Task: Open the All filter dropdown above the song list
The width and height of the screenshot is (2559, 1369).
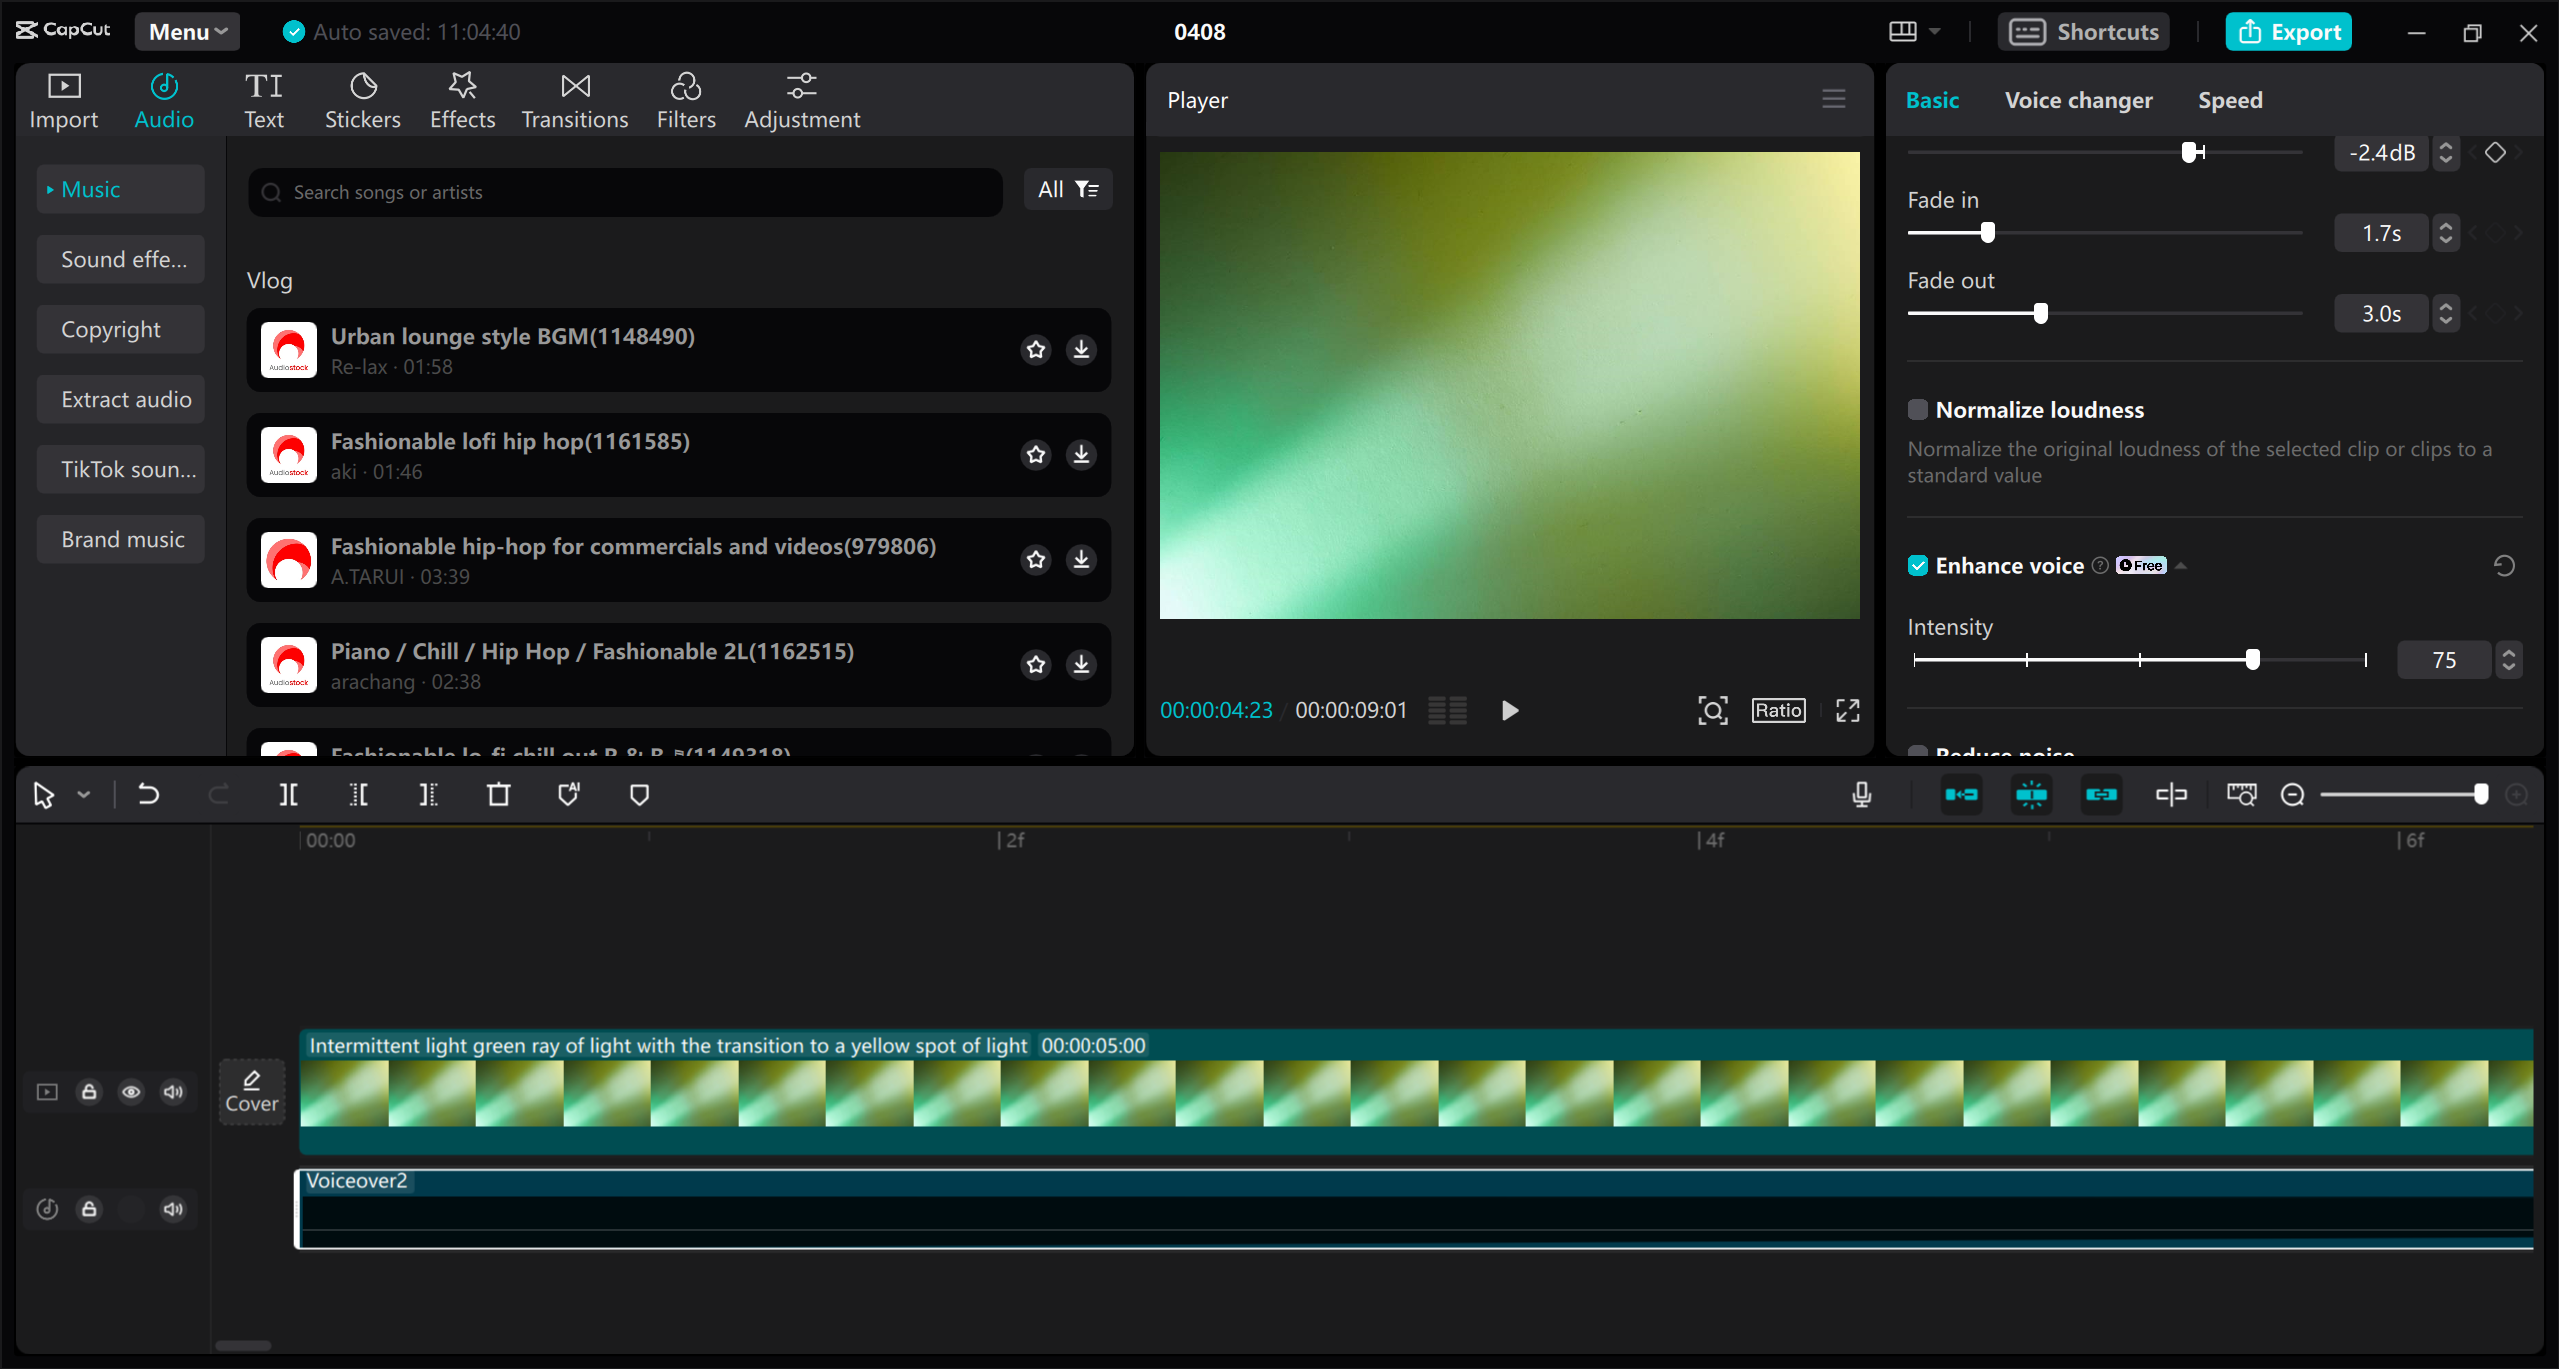Action: (1066, 189)
